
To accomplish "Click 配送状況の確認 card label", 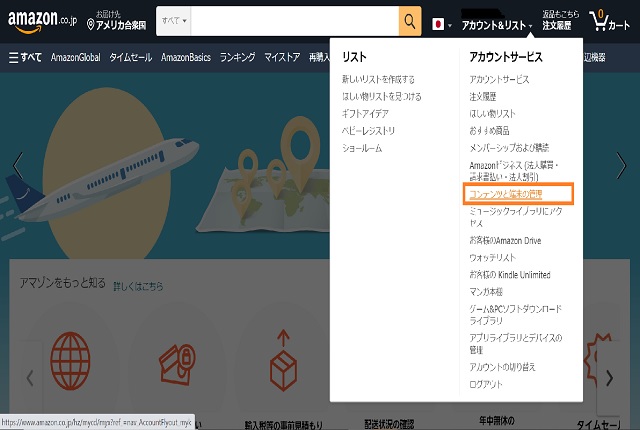I will coord(389,424).
